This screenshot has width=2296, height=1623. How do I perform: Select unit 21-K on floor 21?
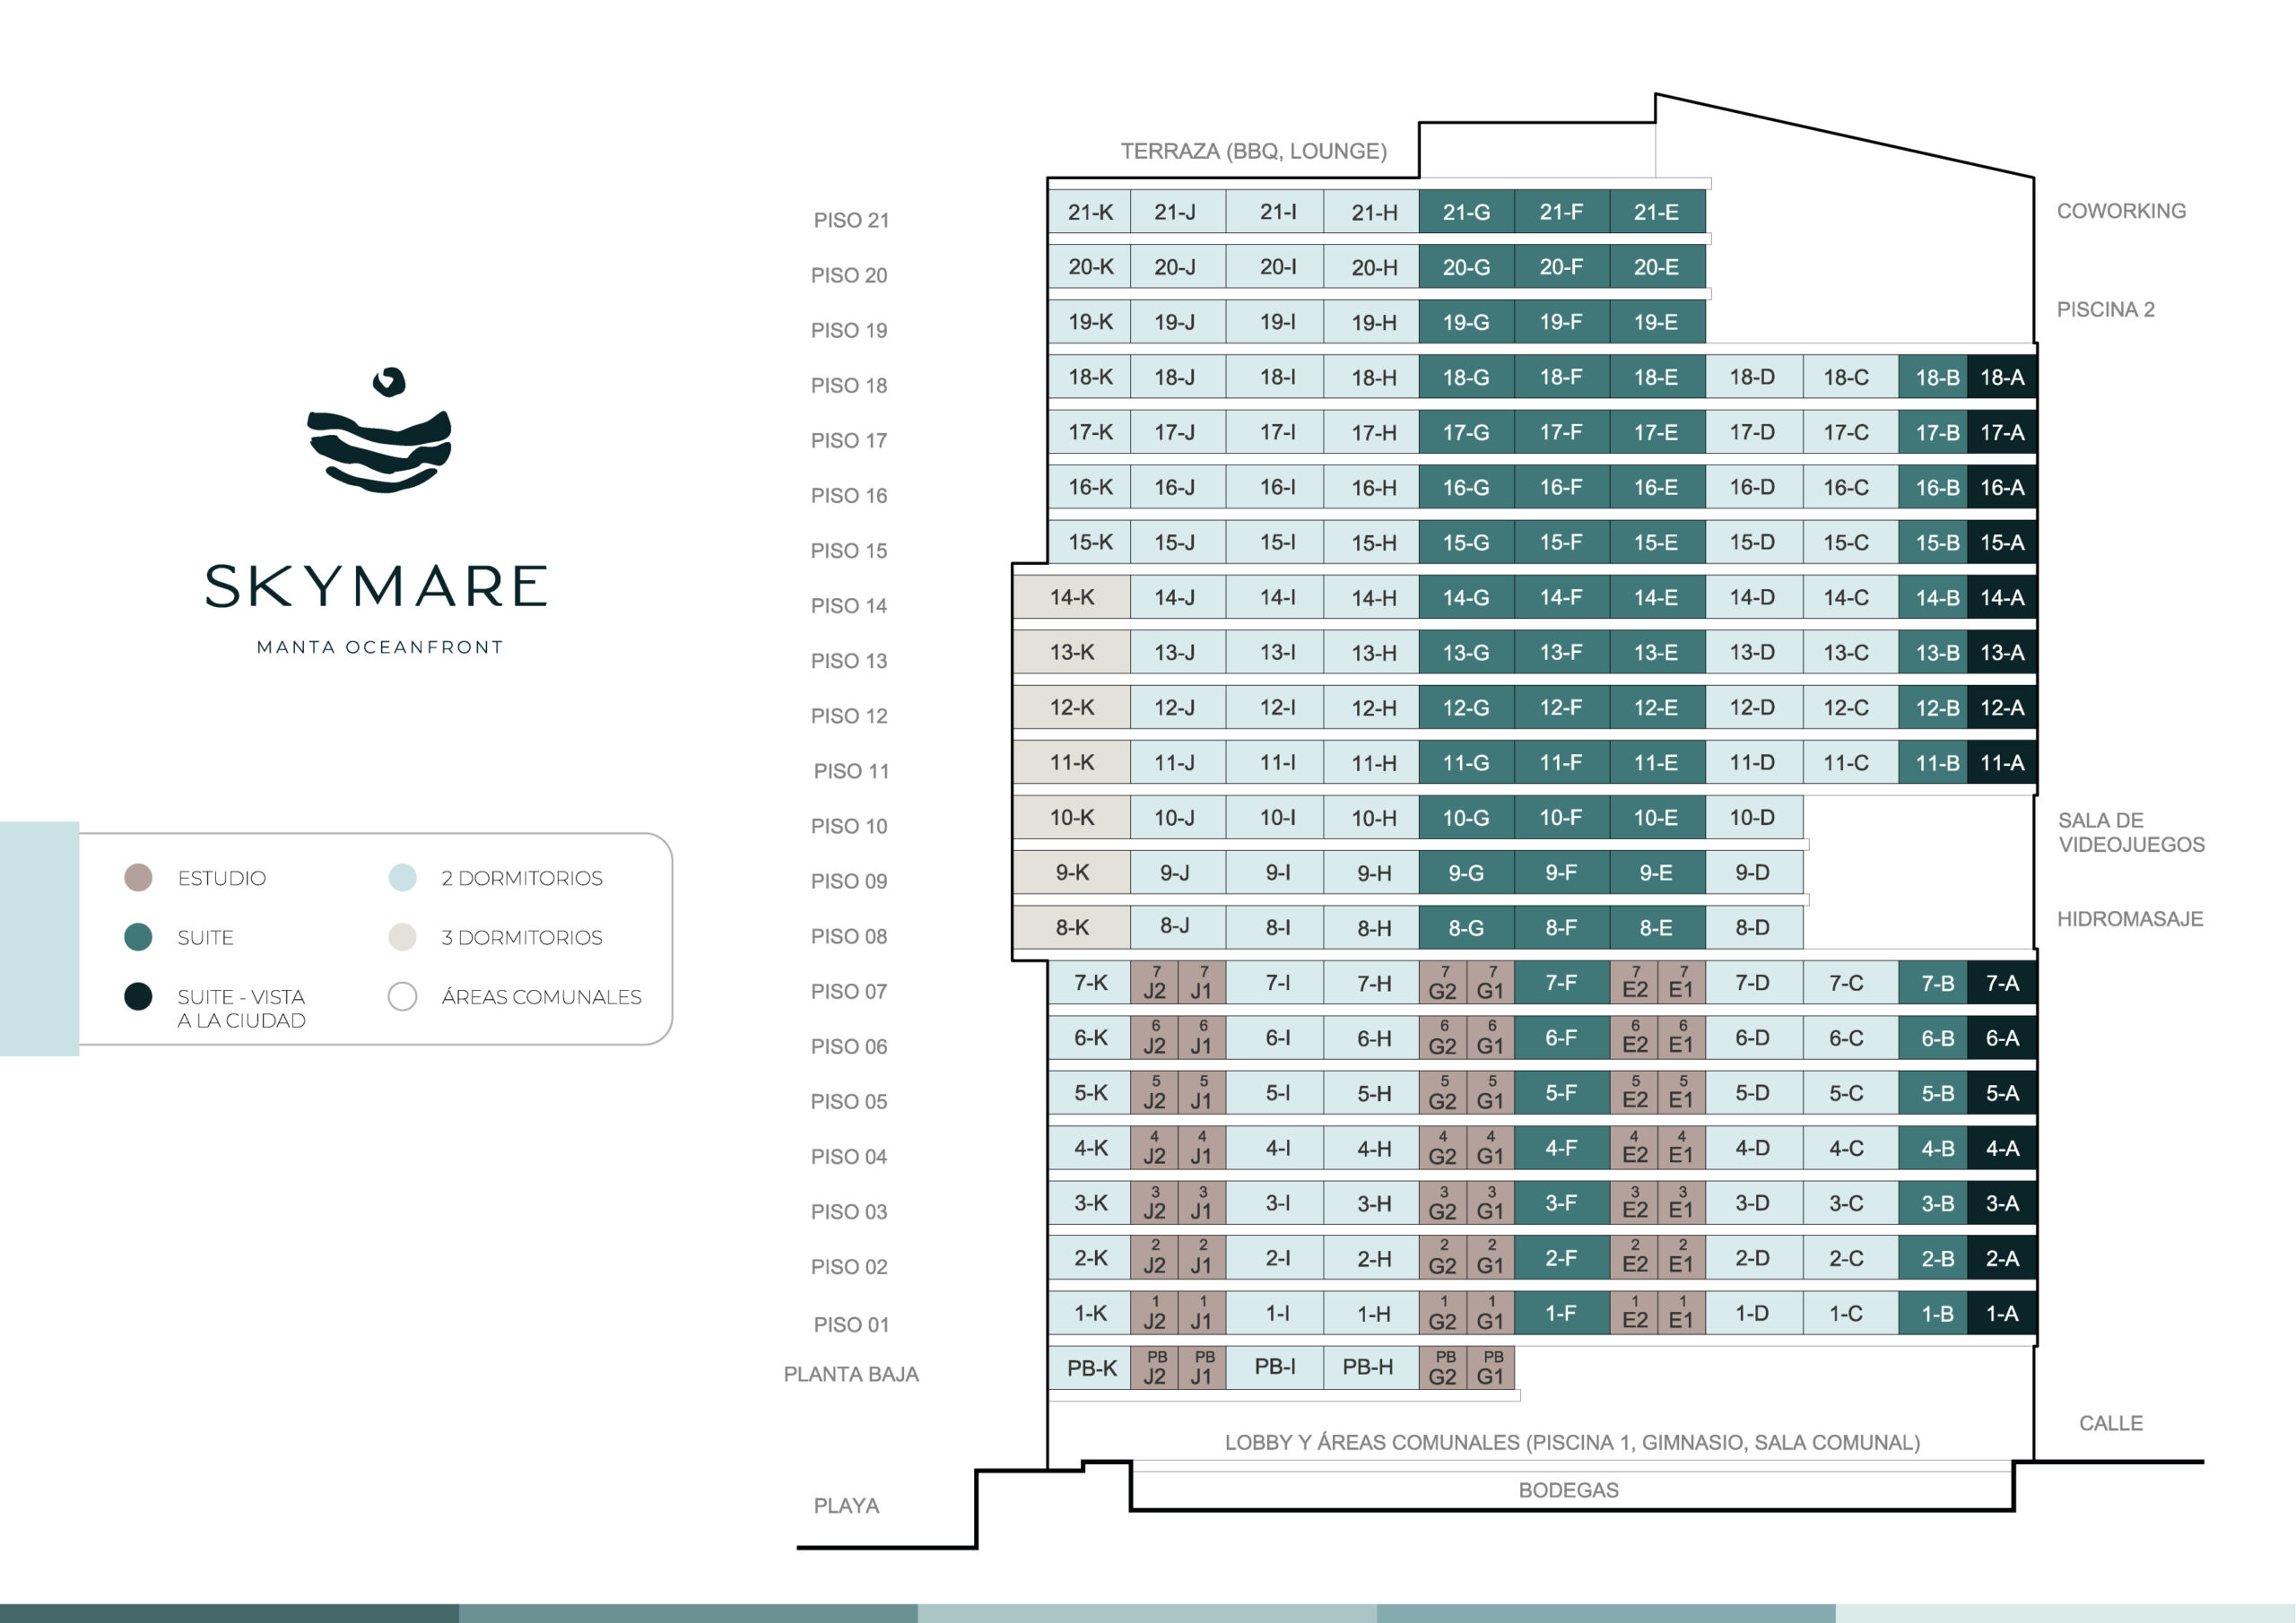[1090, 212]
